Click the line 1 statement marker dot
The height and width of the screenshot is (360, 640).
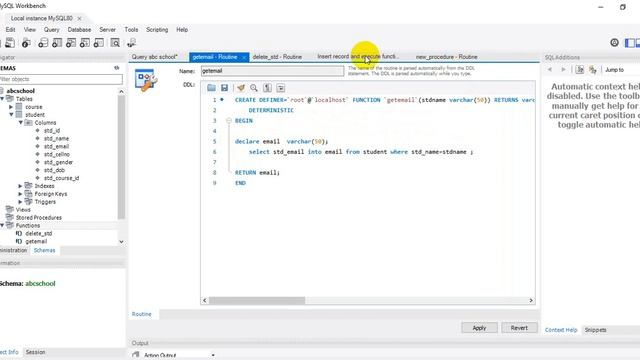coord(222,100)
